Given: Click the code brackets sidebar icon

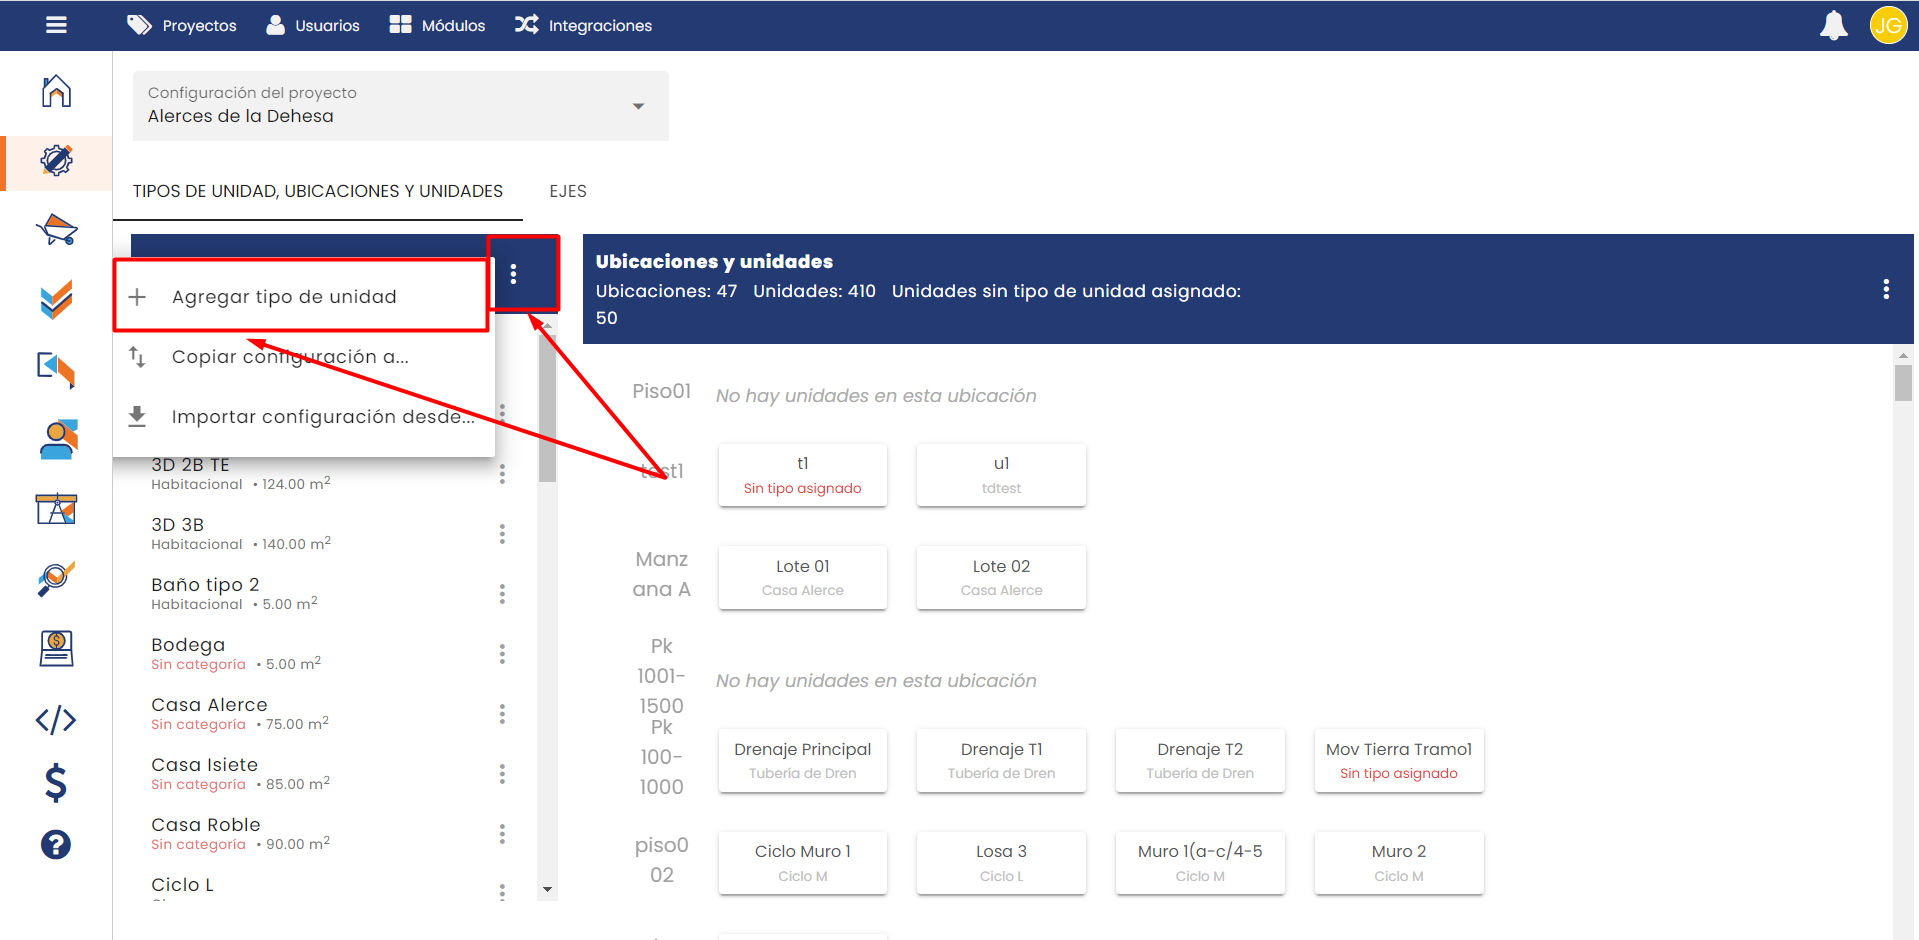Looking at the screenshot, I should click(x=56, y=720).
